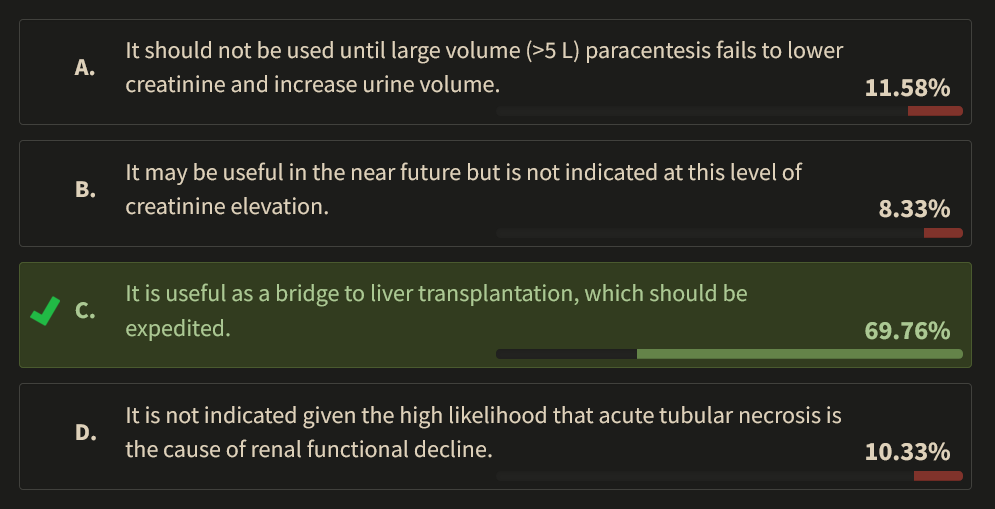Select answer letter A
This screenshot has width=995, height=509.
click(85, 68)
